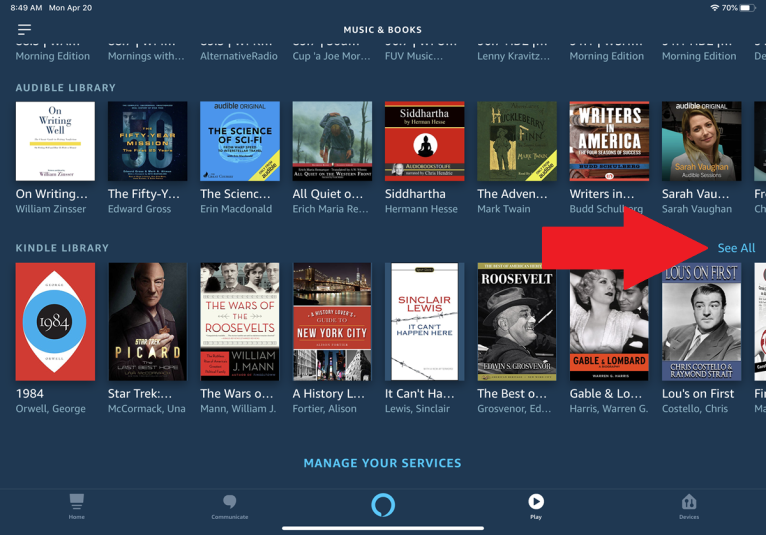This screenshot has width=766, height=535.
Task: Select Lou's on First book cover
Action: [x=702, y=322]
